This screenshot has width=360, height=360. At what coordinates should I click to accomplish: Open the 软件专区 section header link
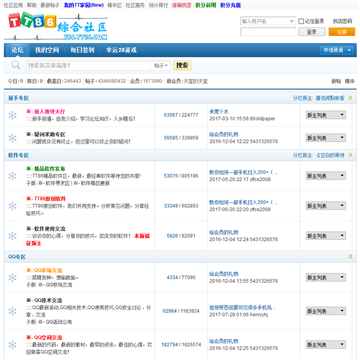[x=18, y=155]
